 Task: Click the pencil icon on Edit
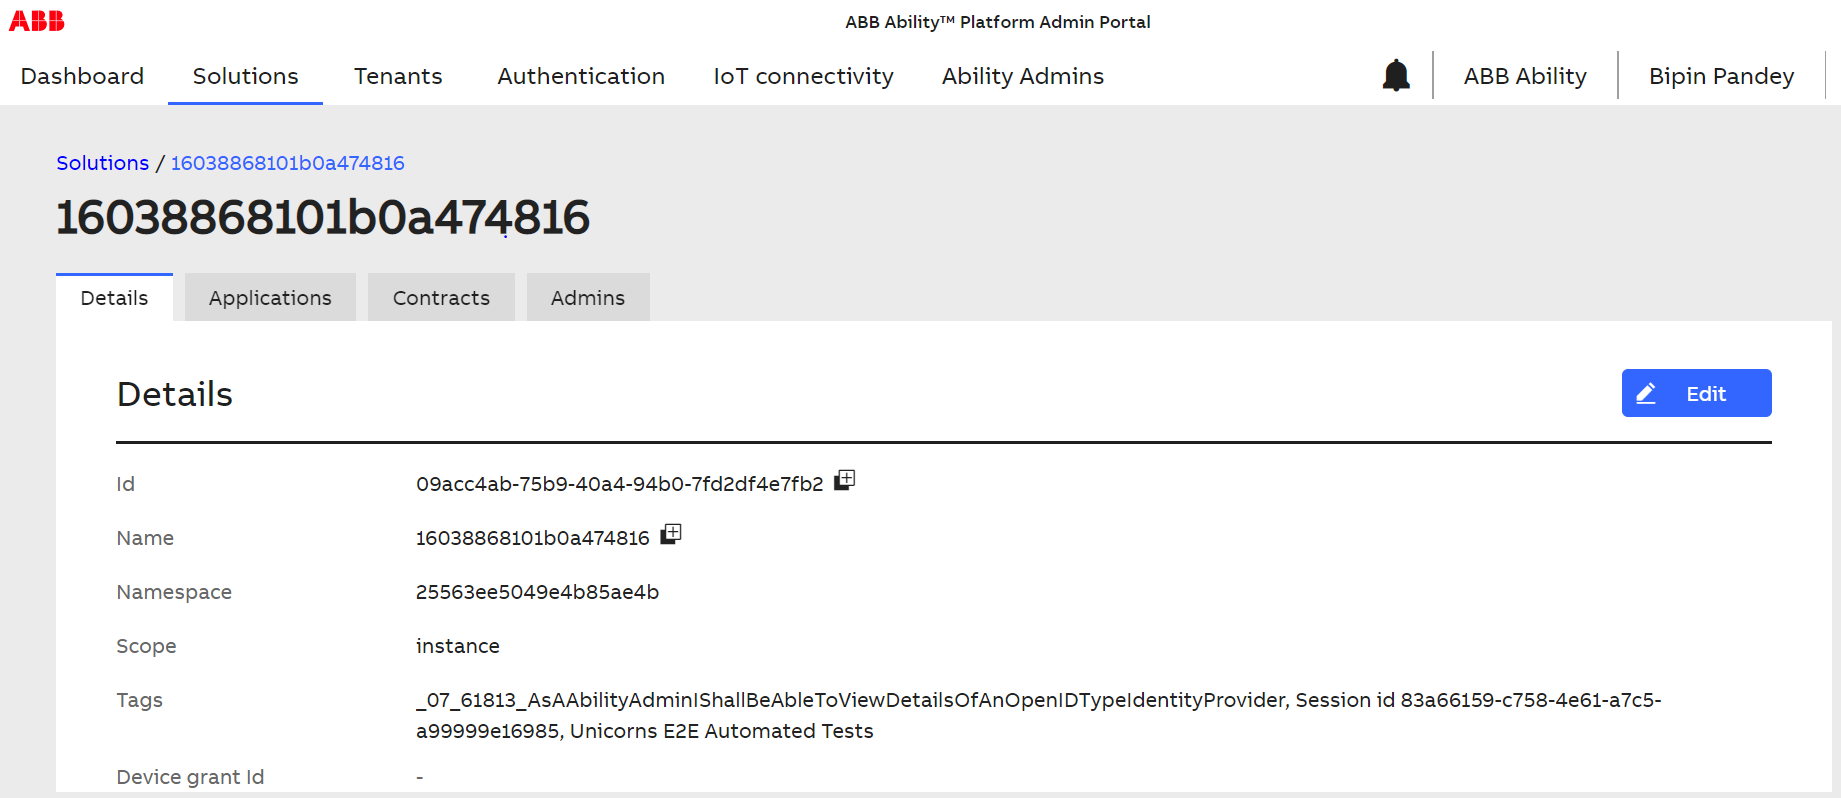(1646, 394)
